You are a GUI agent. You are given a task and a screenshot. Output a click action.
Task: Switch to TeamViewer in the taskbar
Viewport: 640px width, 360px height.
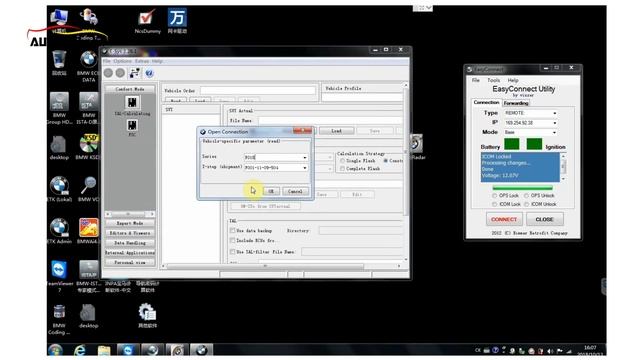[128, 350]
